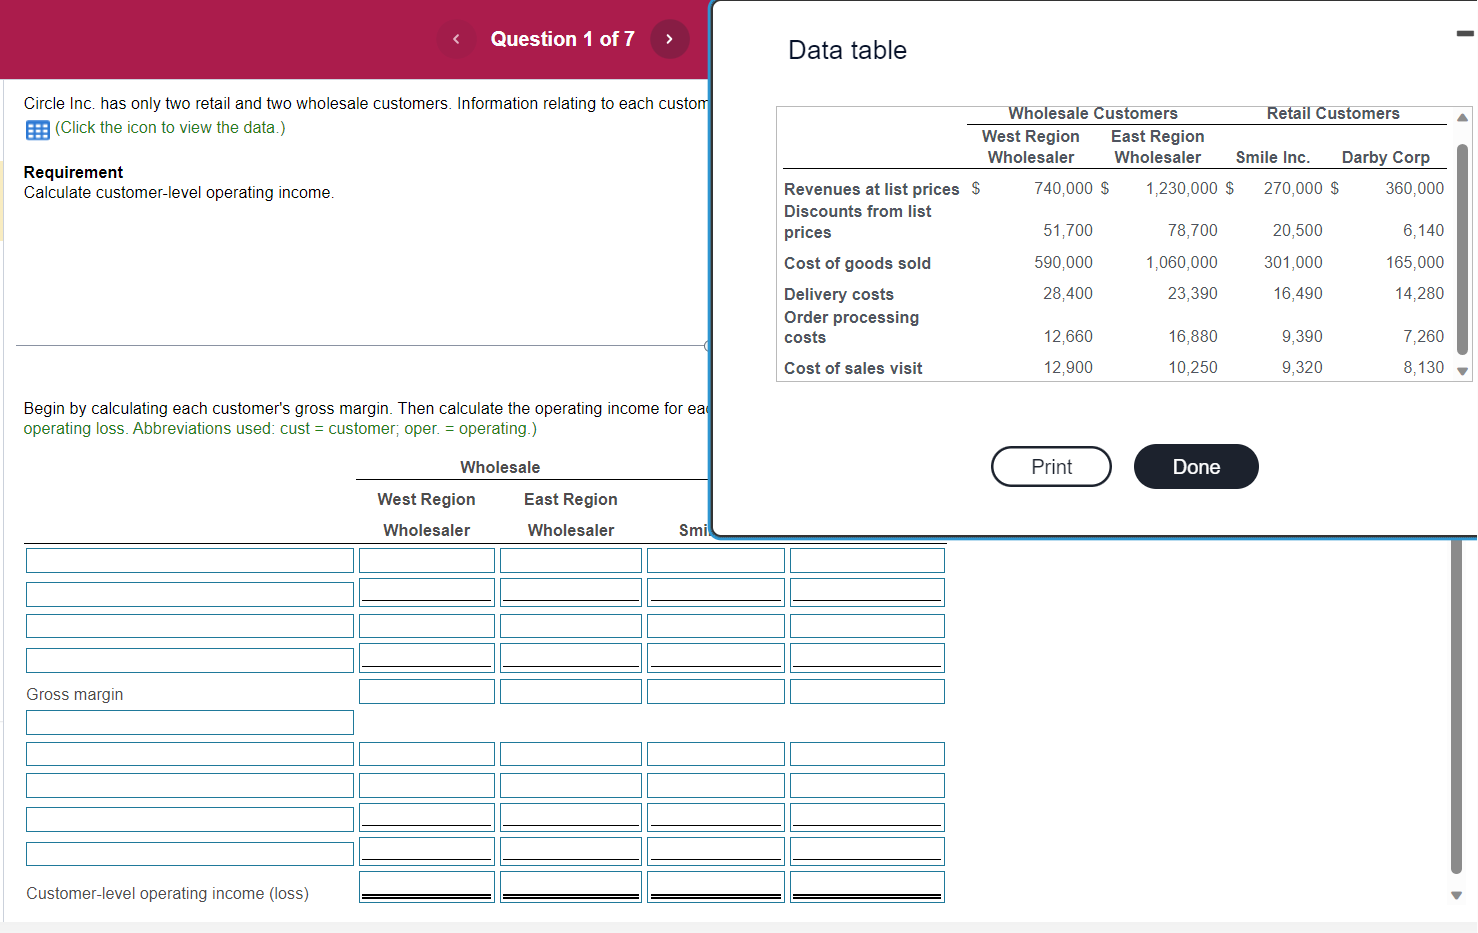Screen dimensions: 1478x933
Task: Advance to next question using right arrow
Action: (x=669, y=39)
